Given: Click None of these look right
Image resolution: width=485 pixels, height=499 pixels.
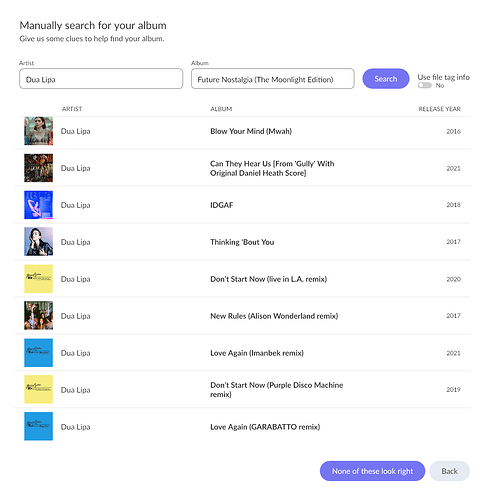Looking at the screenshot, I should (372, 471).
